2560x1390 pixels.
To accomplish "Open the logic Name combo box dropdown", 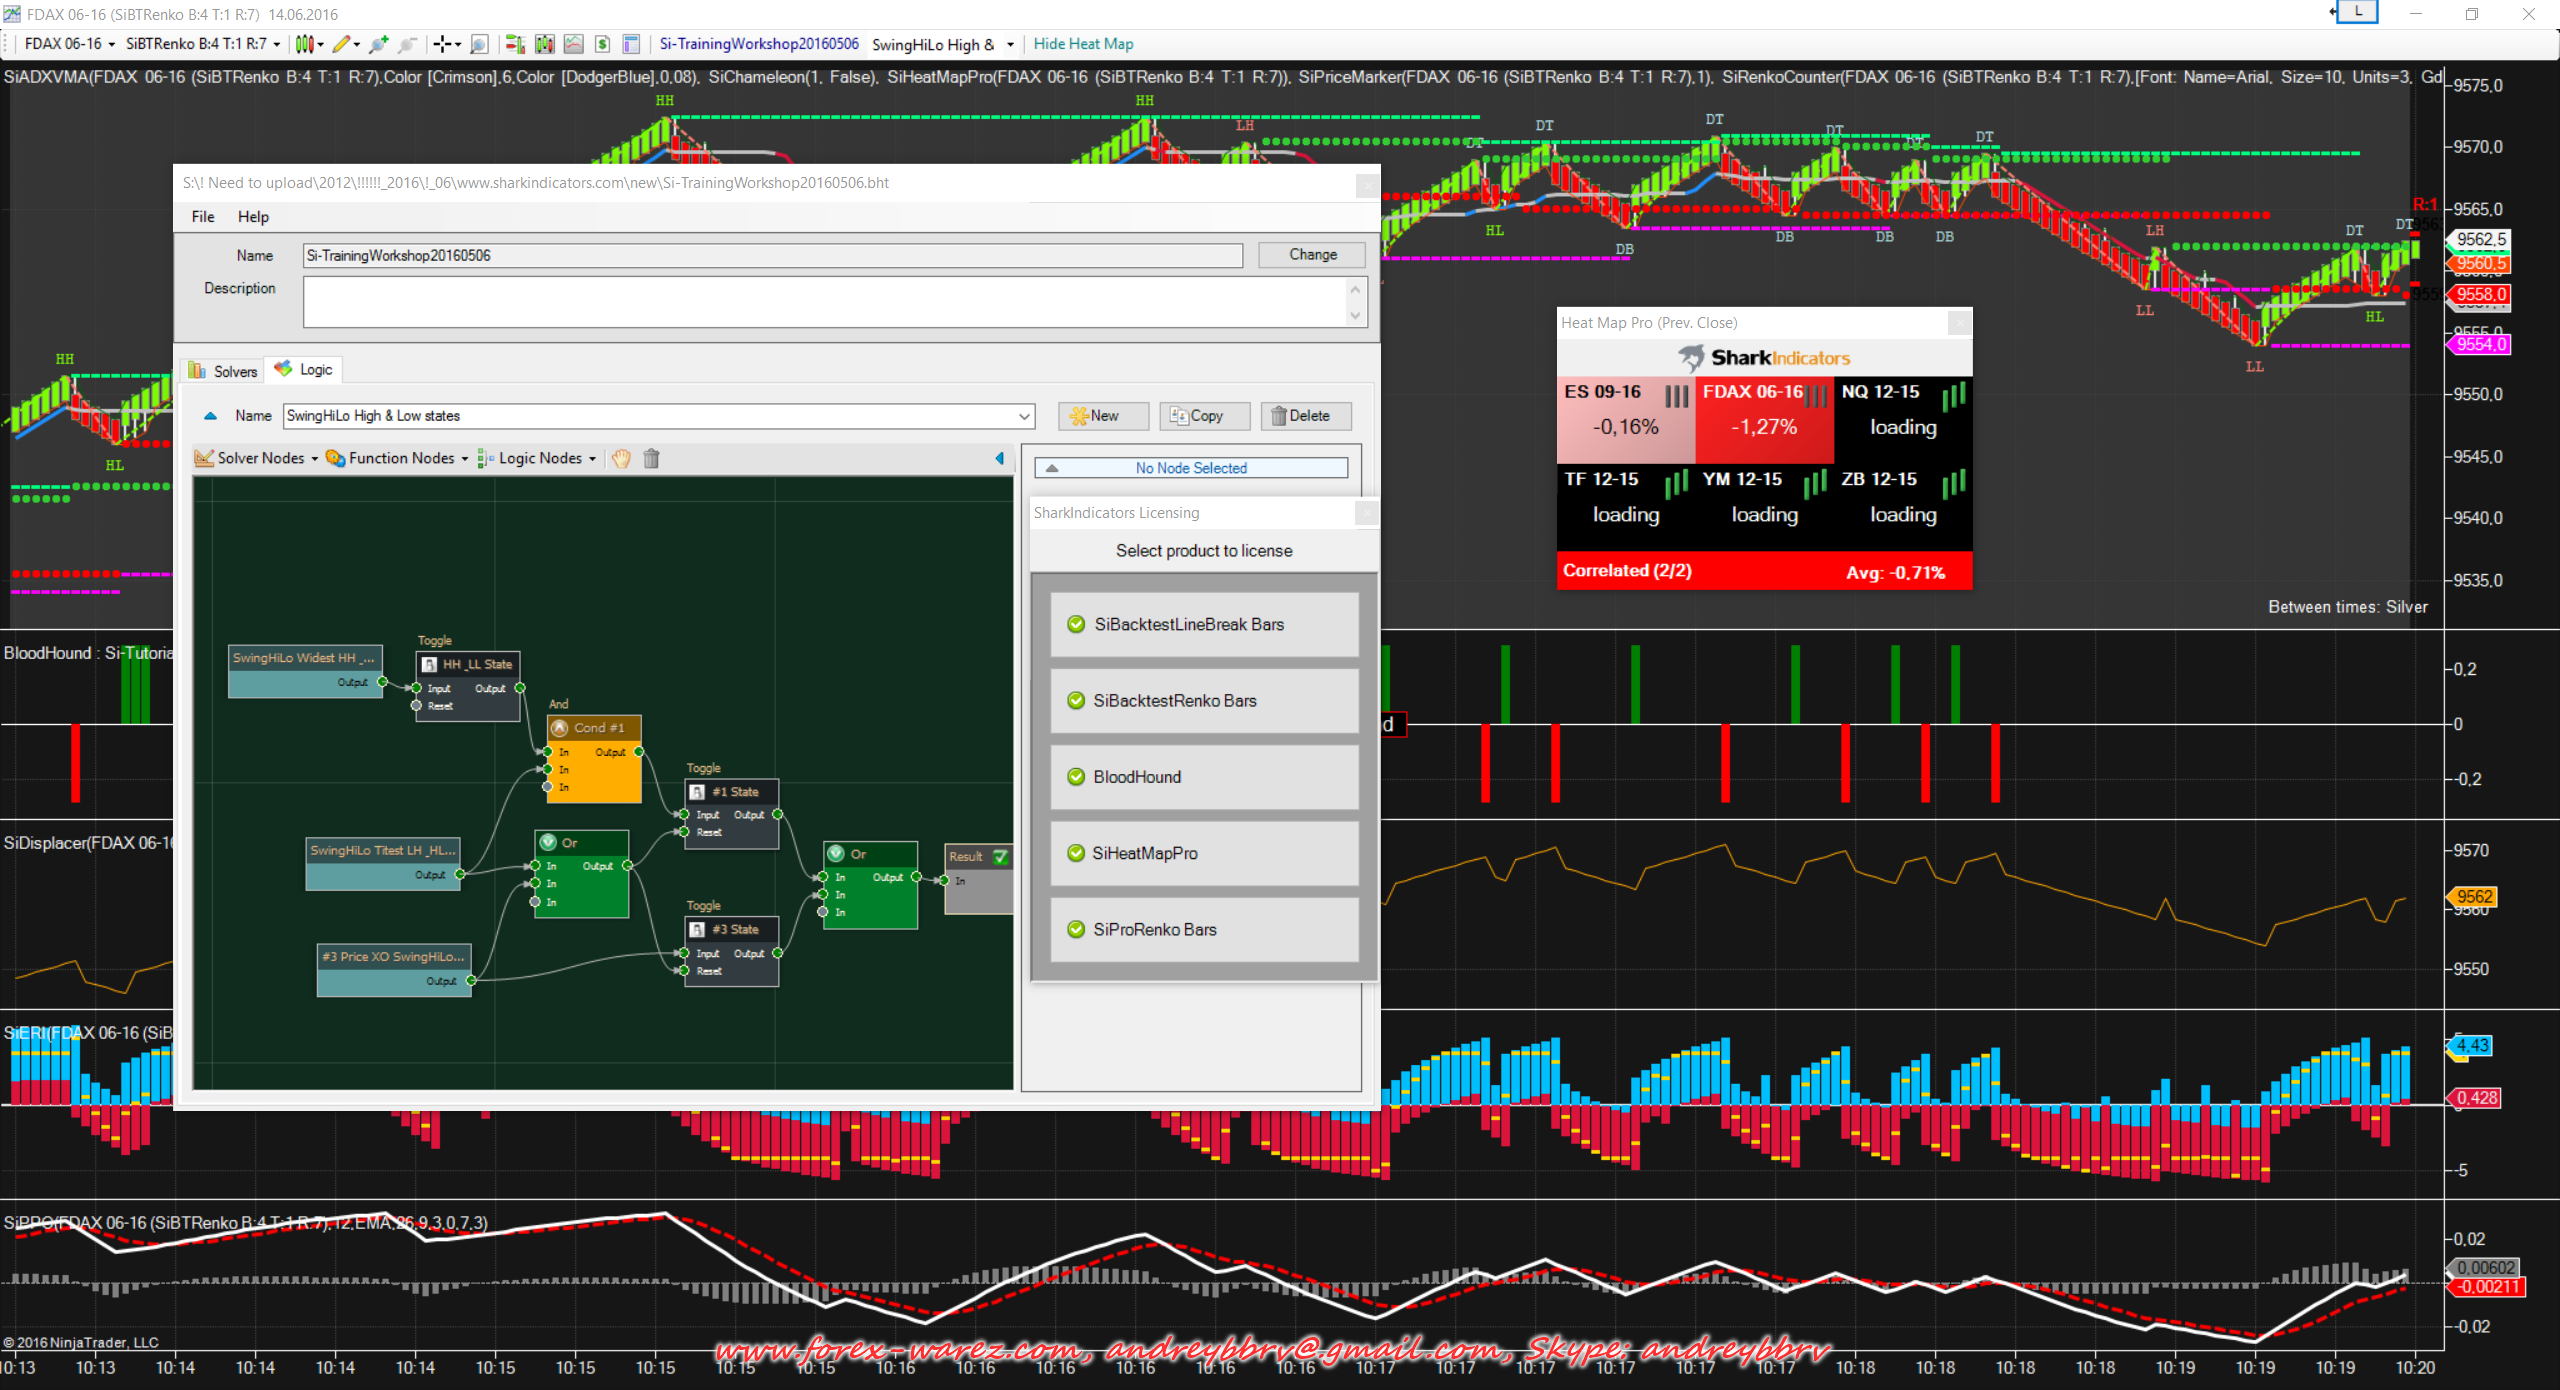I will point(1024,416).
